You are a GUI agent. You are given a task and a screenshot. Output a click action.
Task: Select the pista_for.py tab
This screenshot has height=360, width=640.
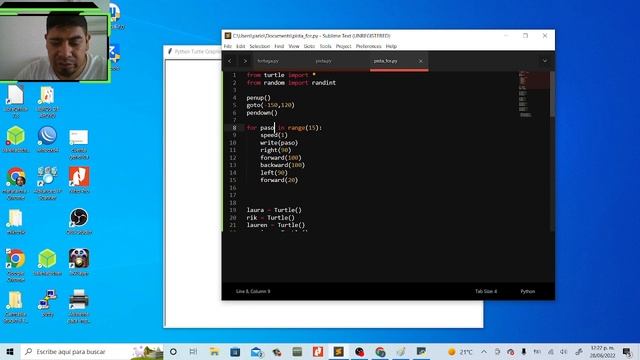[386, 61]
